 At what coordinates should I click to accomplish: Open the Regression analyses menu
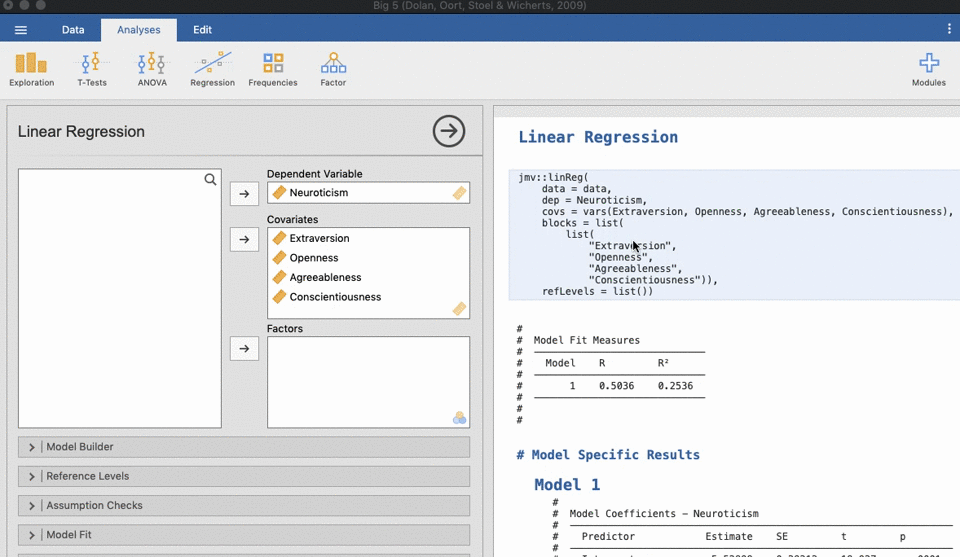point(212,69)
